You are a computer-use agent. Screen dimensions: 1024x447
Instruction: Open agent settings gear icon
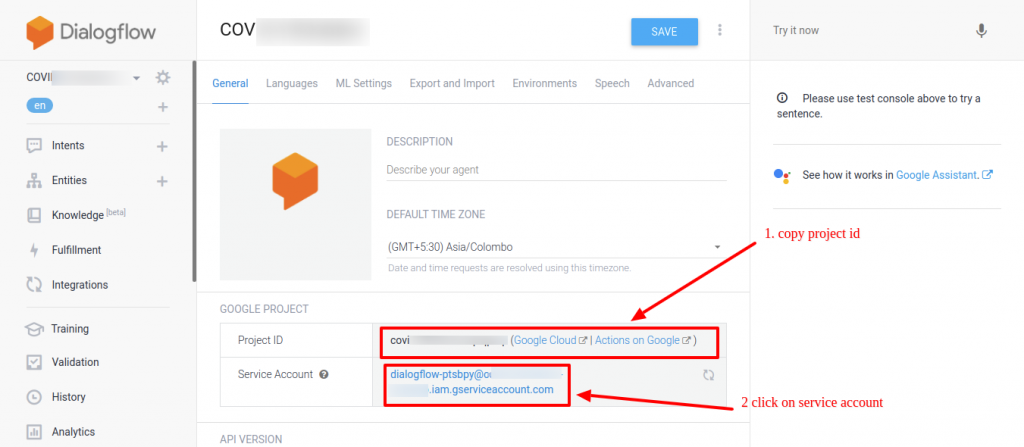[x=163, y=78]
